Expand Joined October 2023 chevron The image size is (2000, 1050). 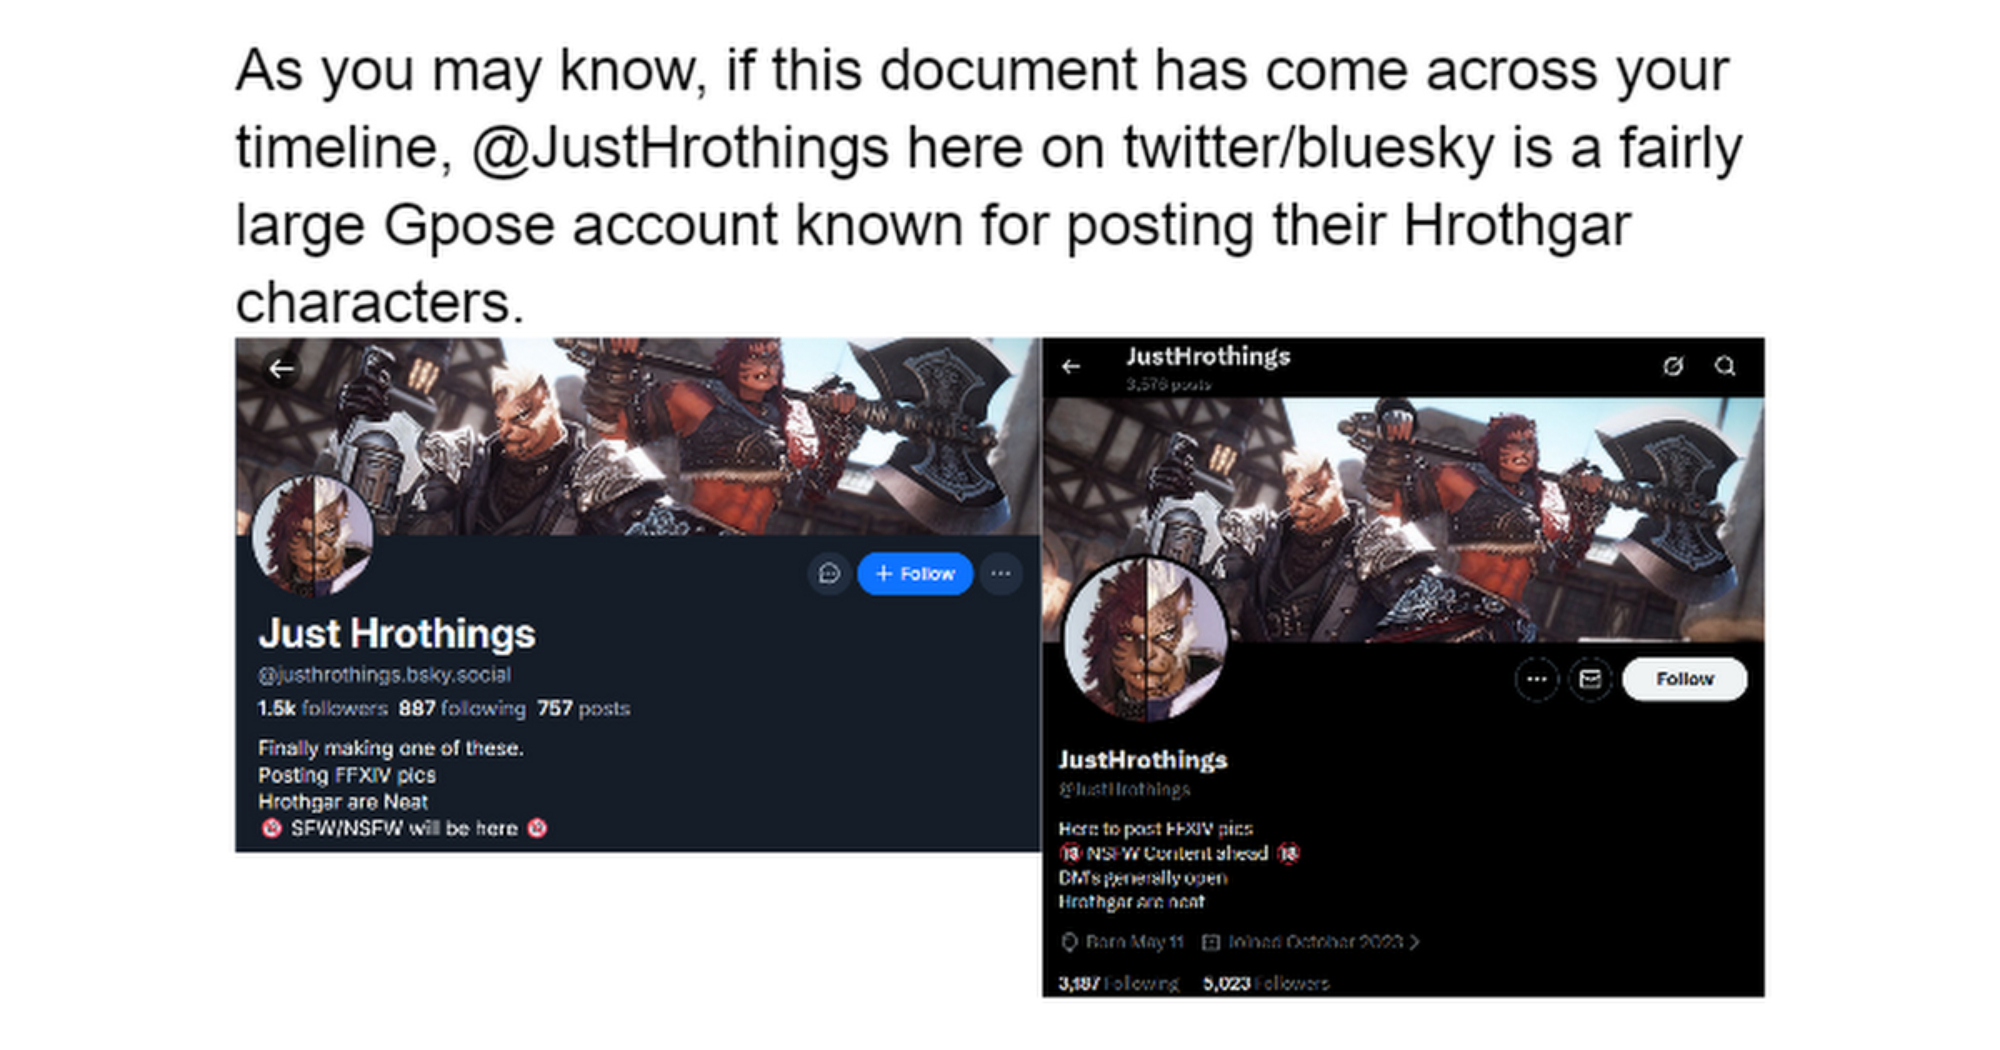pos(1414,942)
